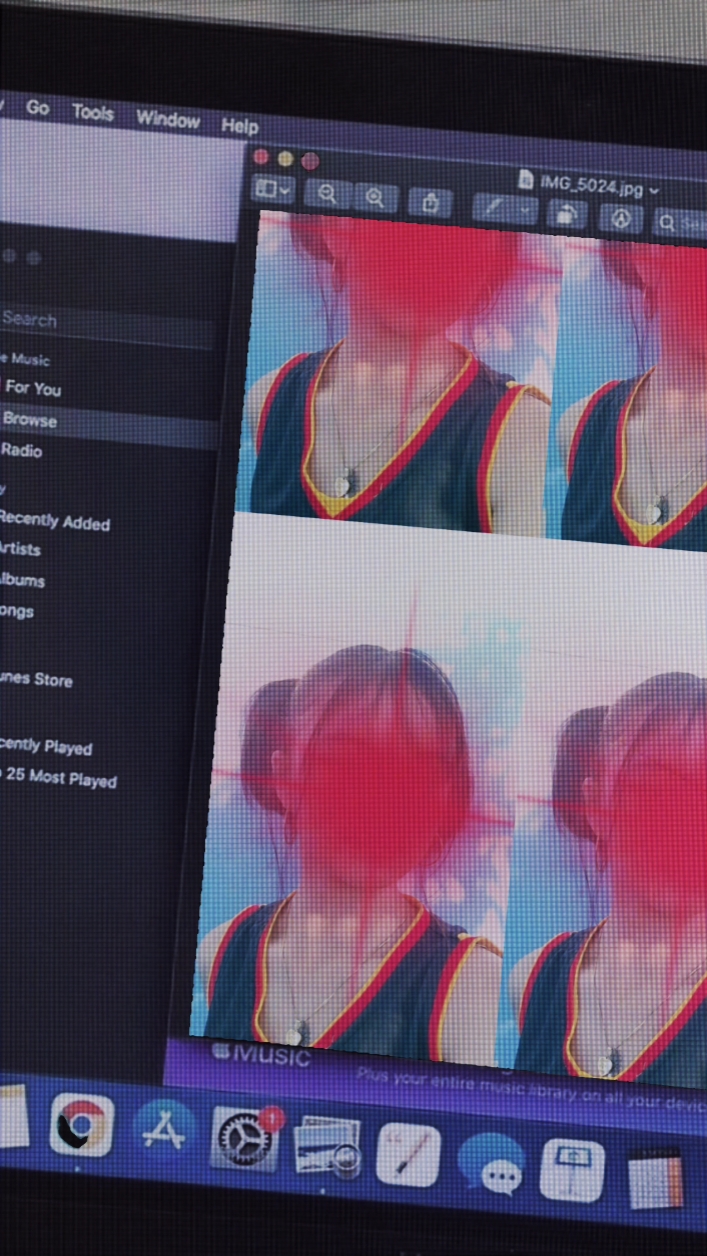Open the sidebar view mode dropdown
This screenshot has height=1256, width=707.
point(271,188)
